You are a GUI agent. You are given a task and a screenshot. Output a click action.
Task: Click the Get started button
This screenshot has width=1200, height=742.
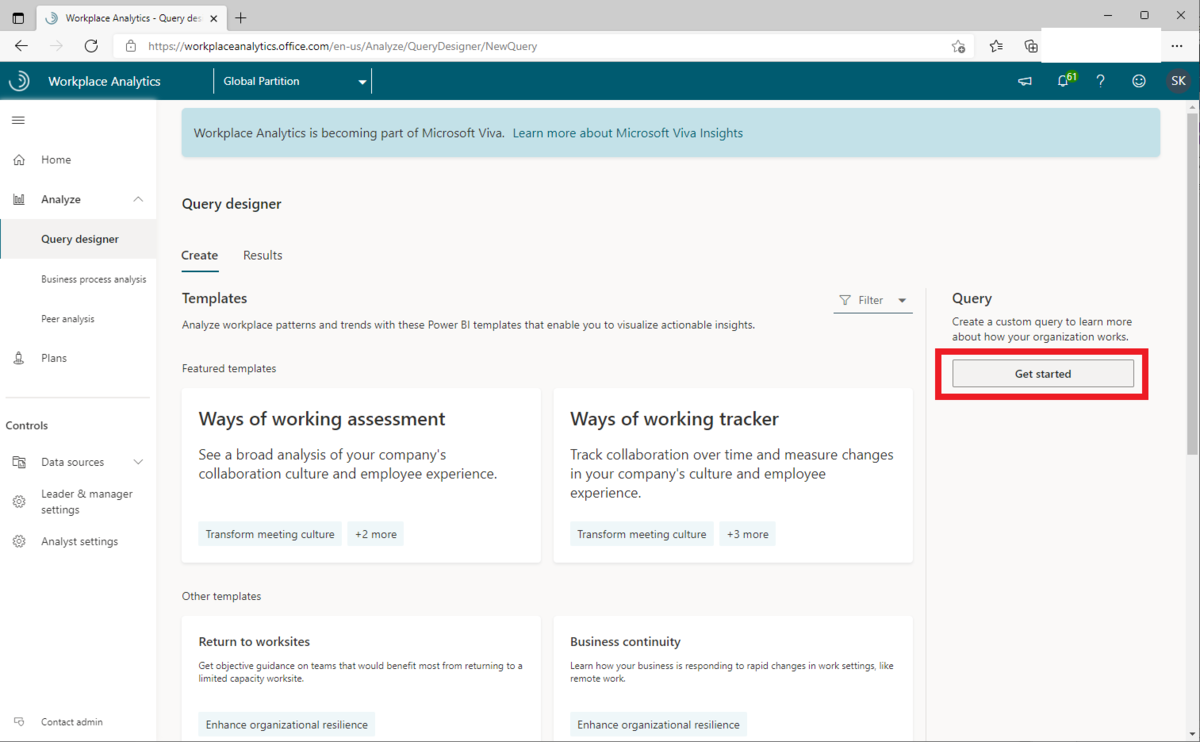point(1043,374)
